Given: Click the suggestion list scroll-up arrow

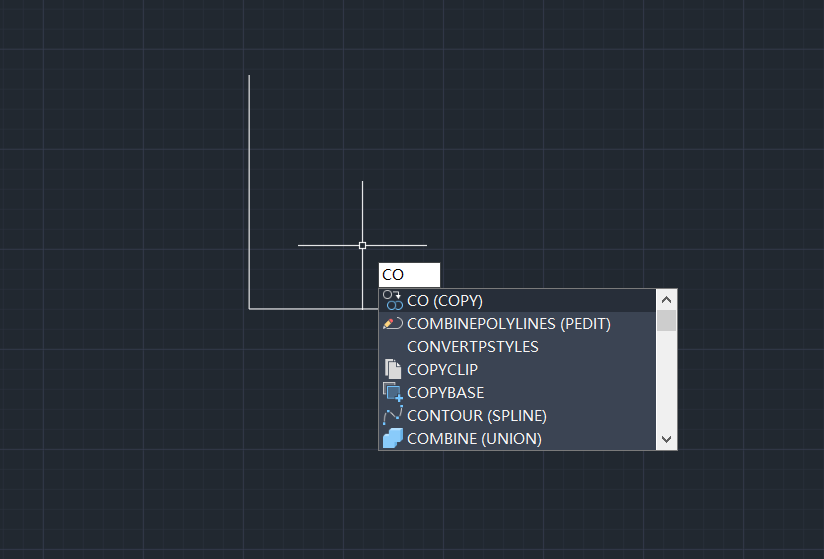Looking at the screenshot, I should pos(667,299).
